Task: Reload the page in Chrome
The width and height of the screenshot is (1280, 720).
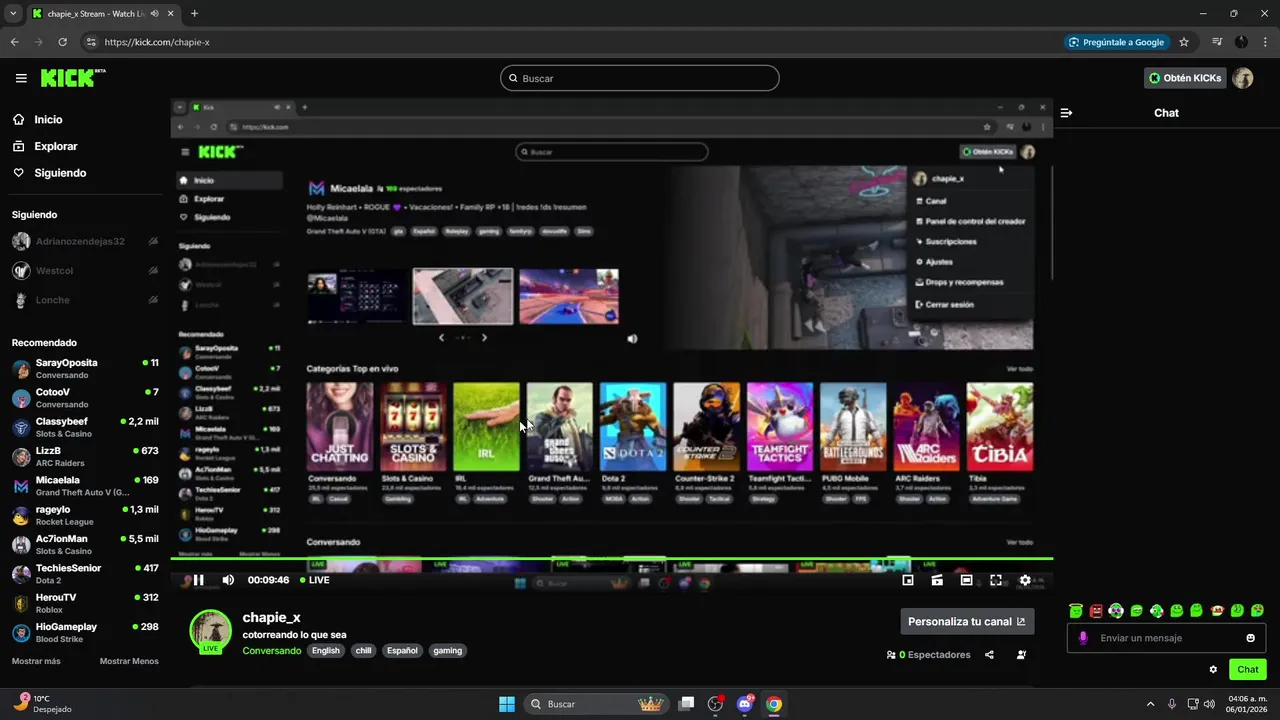Action: [x=62, y=42]
